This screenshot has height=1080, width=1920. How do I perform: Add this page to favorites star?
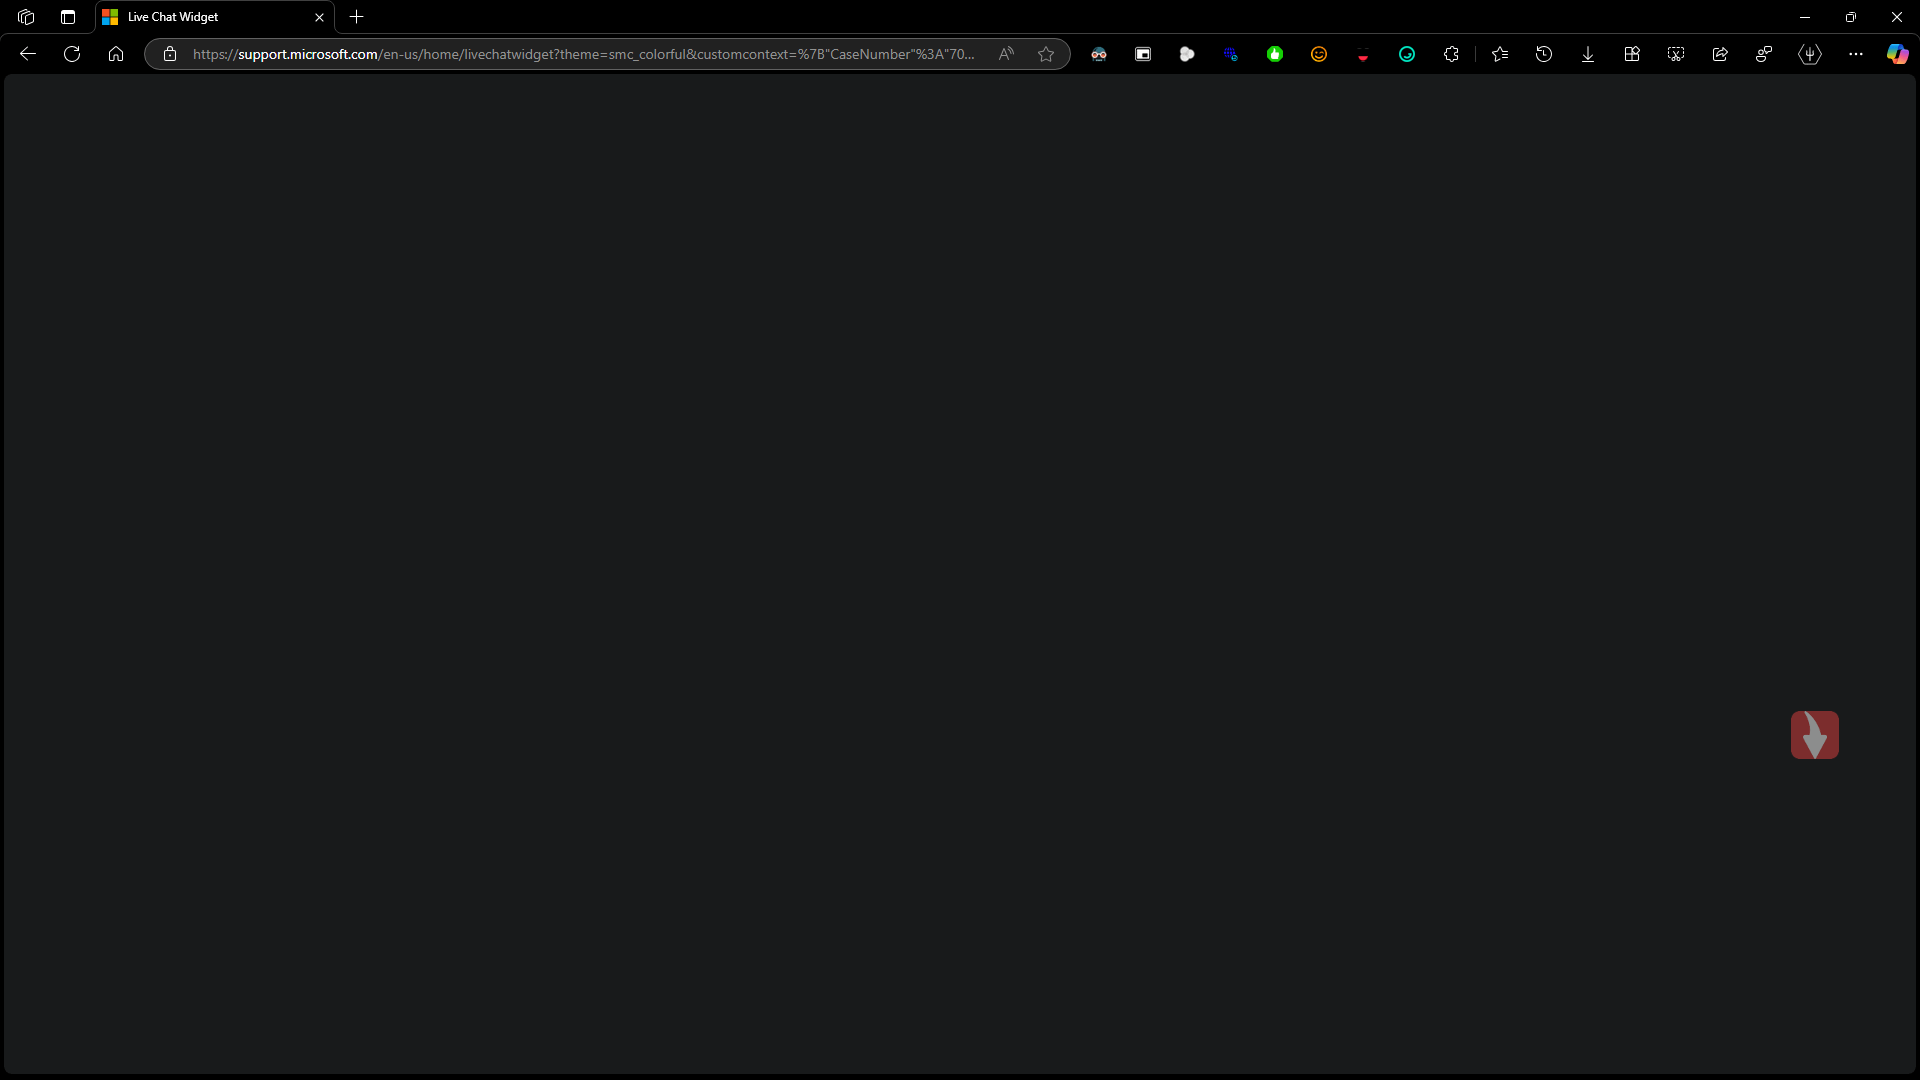[1046, 54]
